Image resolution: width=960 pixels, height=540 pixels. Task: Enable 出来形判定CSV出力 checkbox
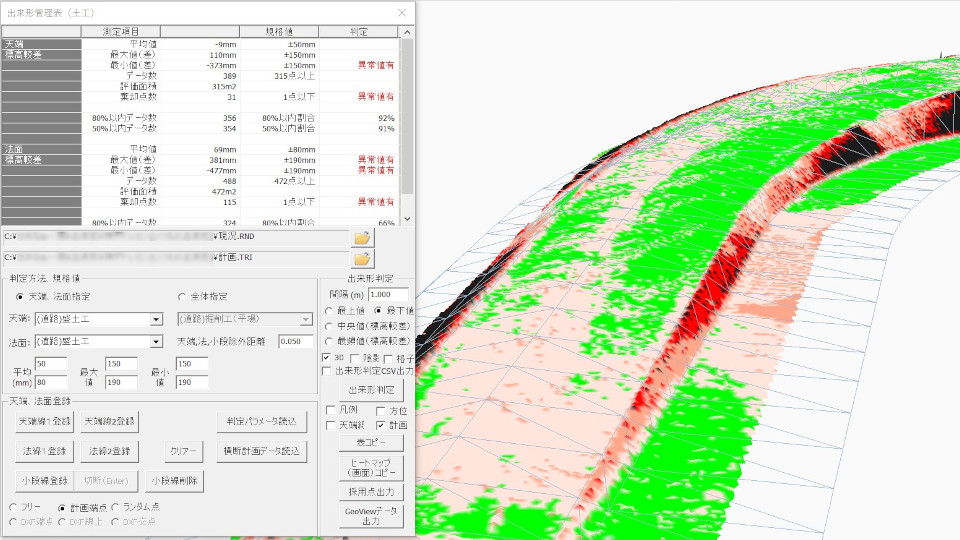tap(327, 371)
